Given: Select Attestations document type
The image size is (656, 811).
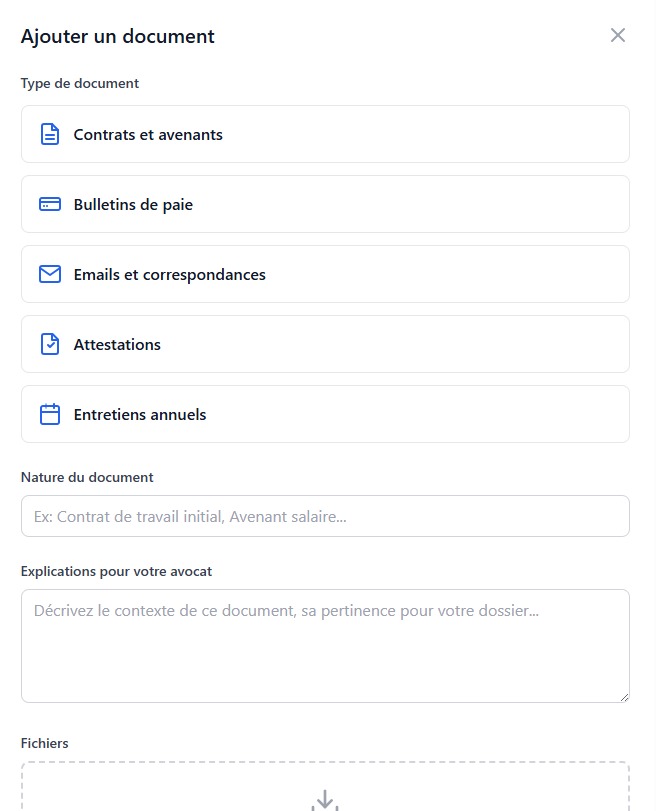Looking at the screenshot, I should 325,344.
